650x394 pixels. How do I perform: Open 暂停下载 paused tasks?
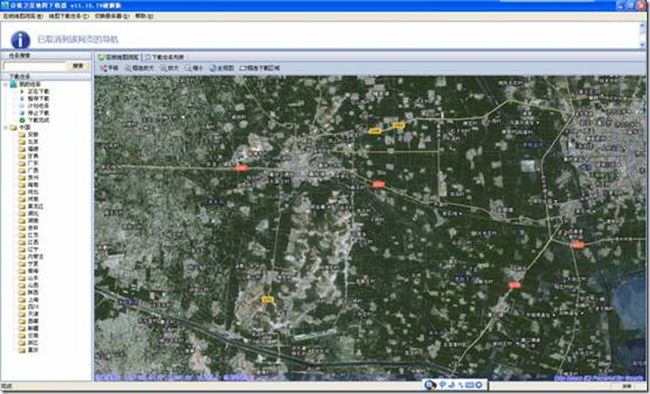click(x=35, y=99)
